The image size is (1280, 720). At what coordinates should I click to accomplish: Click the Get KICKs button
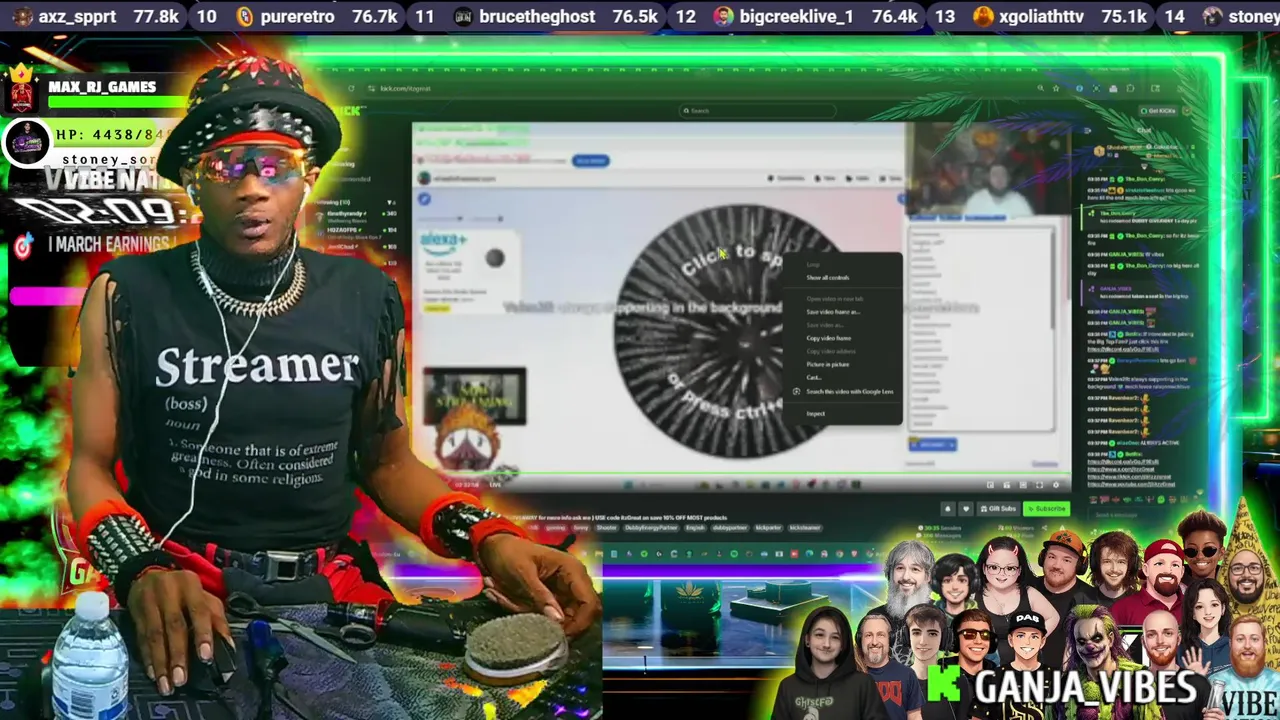pos(1159,110)
